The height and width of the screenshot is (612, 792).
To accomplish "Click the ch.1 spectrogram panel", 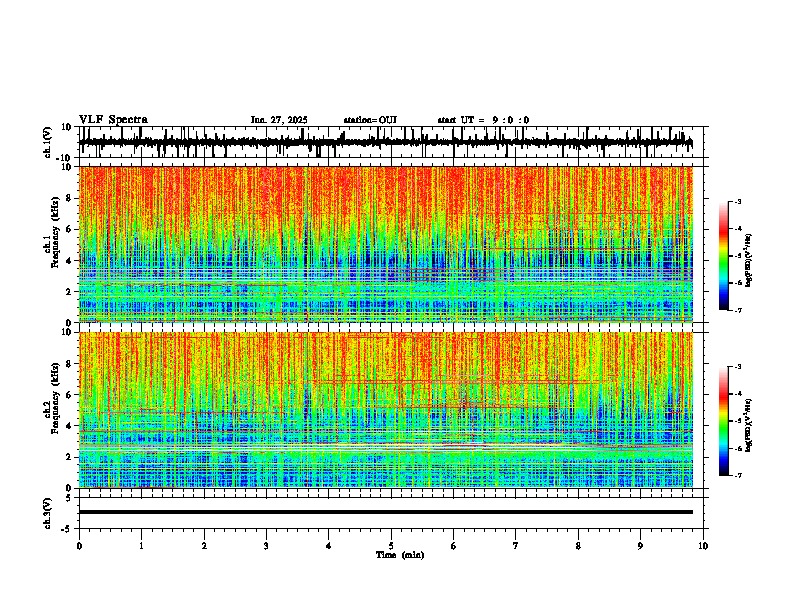I will (385, 244).
